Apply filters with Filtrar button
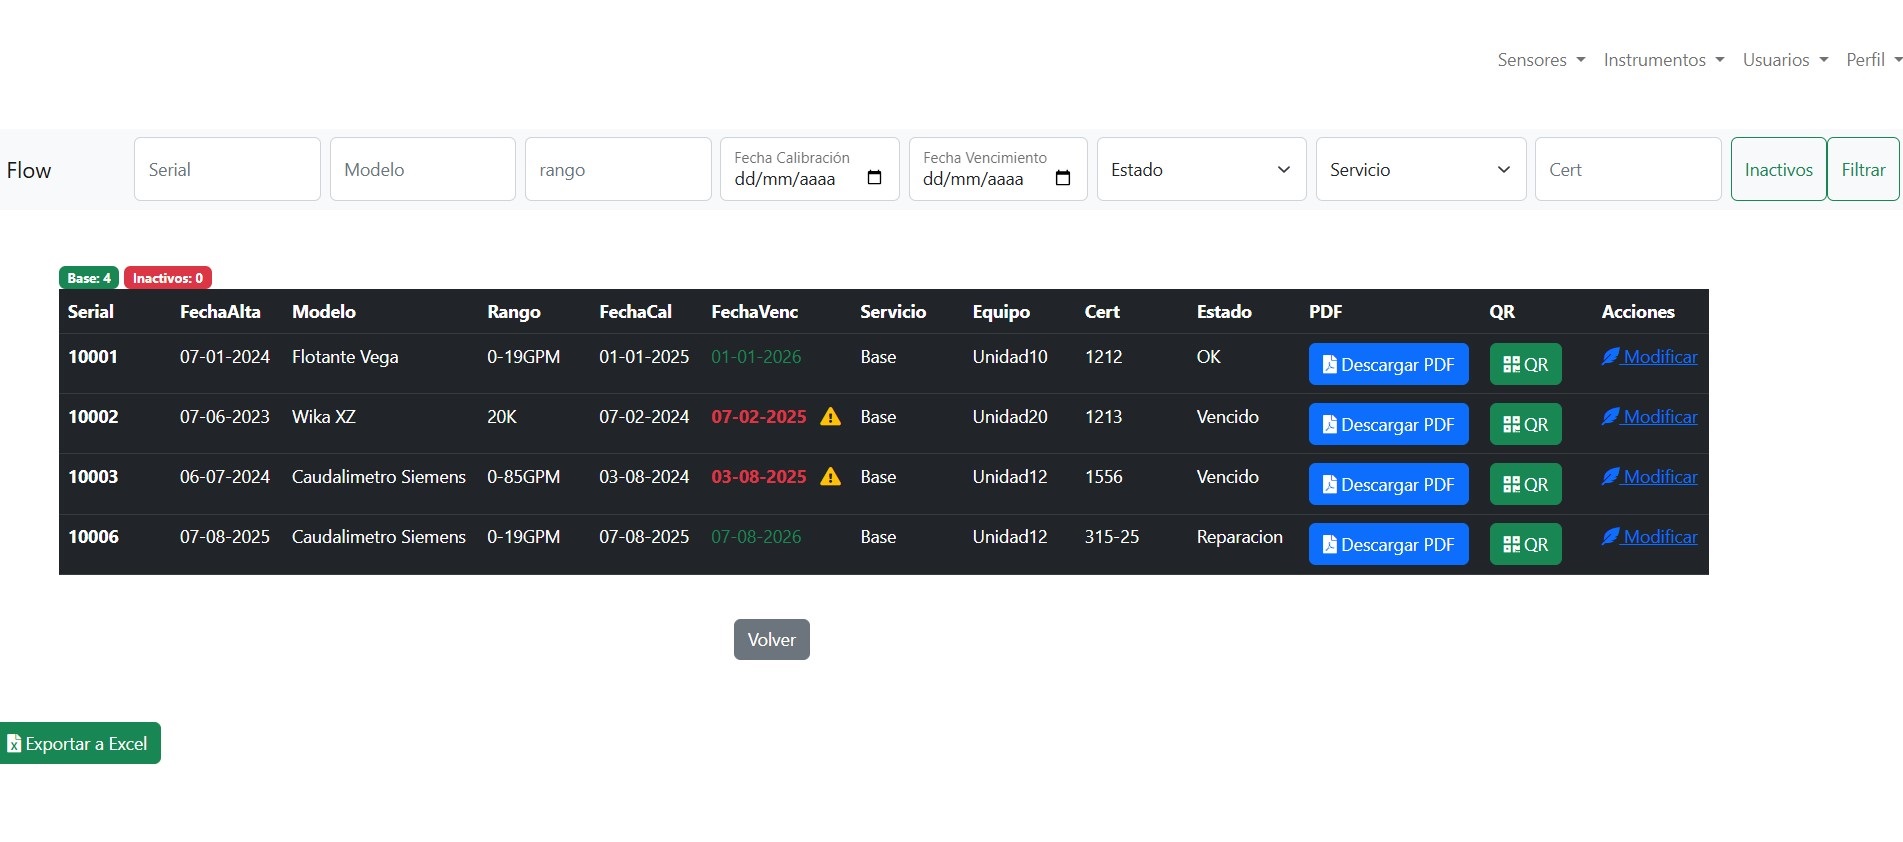This screenshot has height=842, width=1903. point(1863,169)
